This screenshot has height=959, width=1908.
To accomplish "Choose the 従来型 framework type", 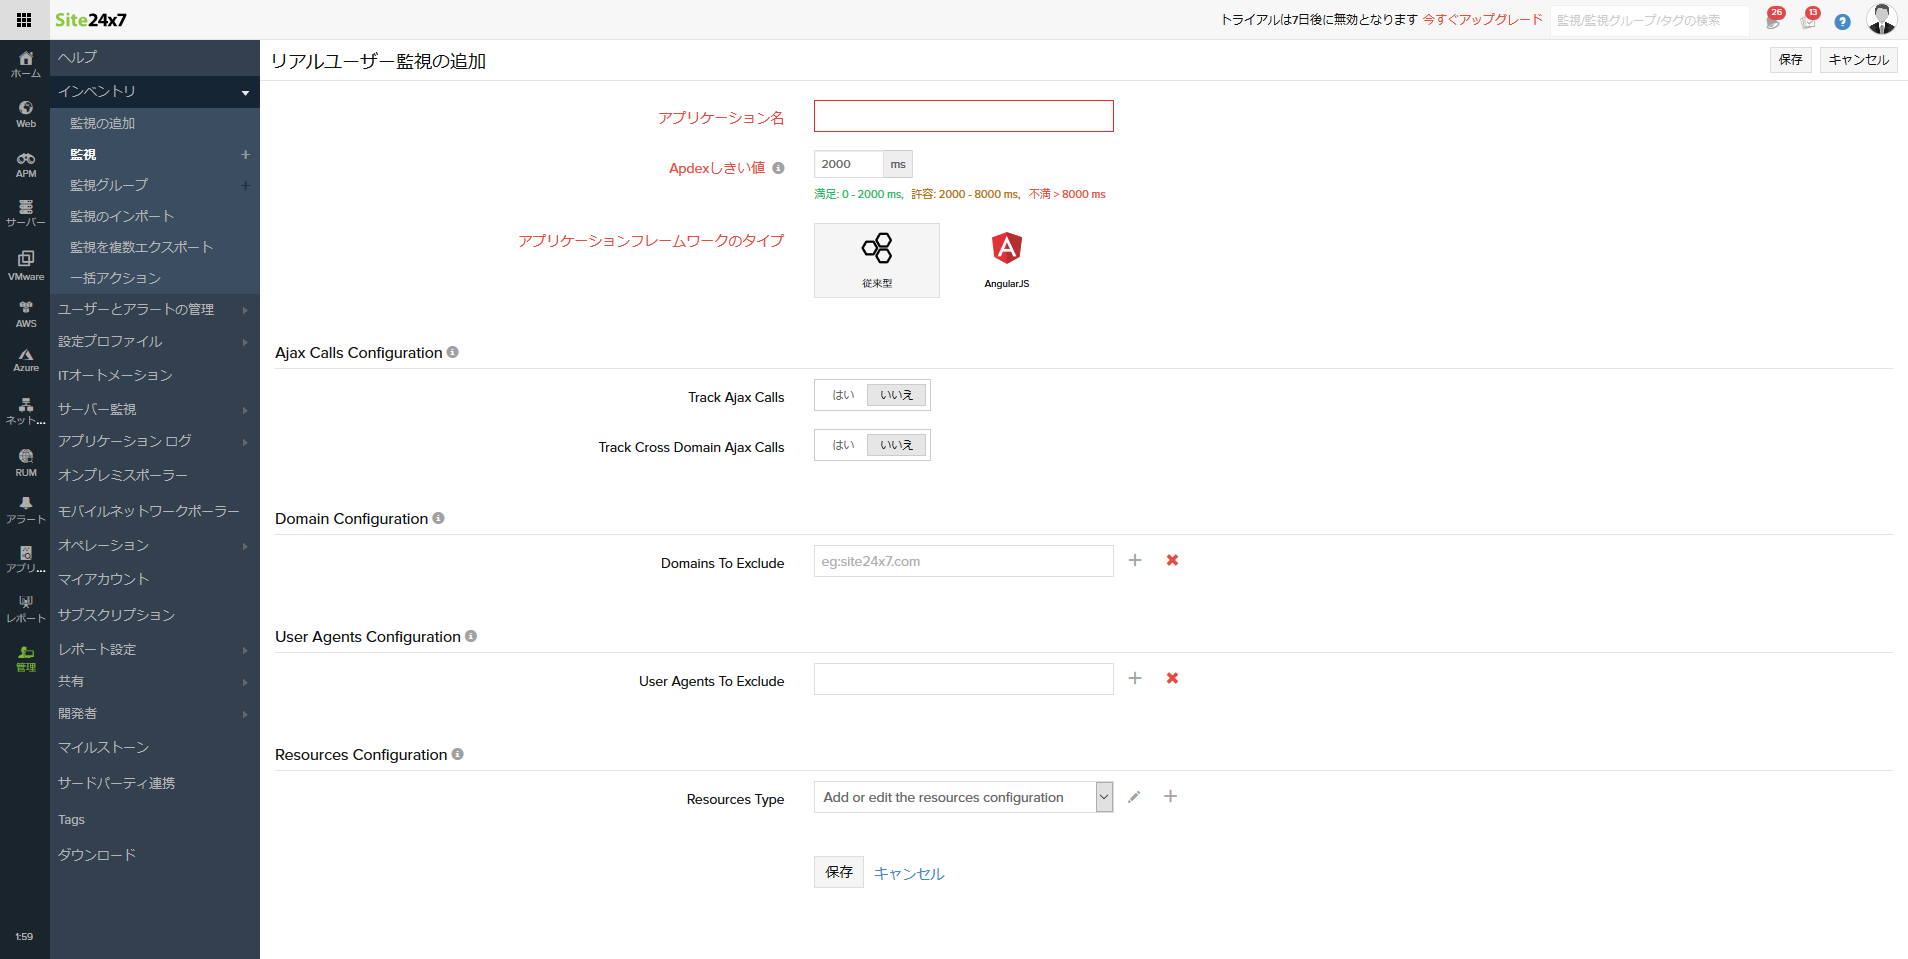I will tap(877, 260).
